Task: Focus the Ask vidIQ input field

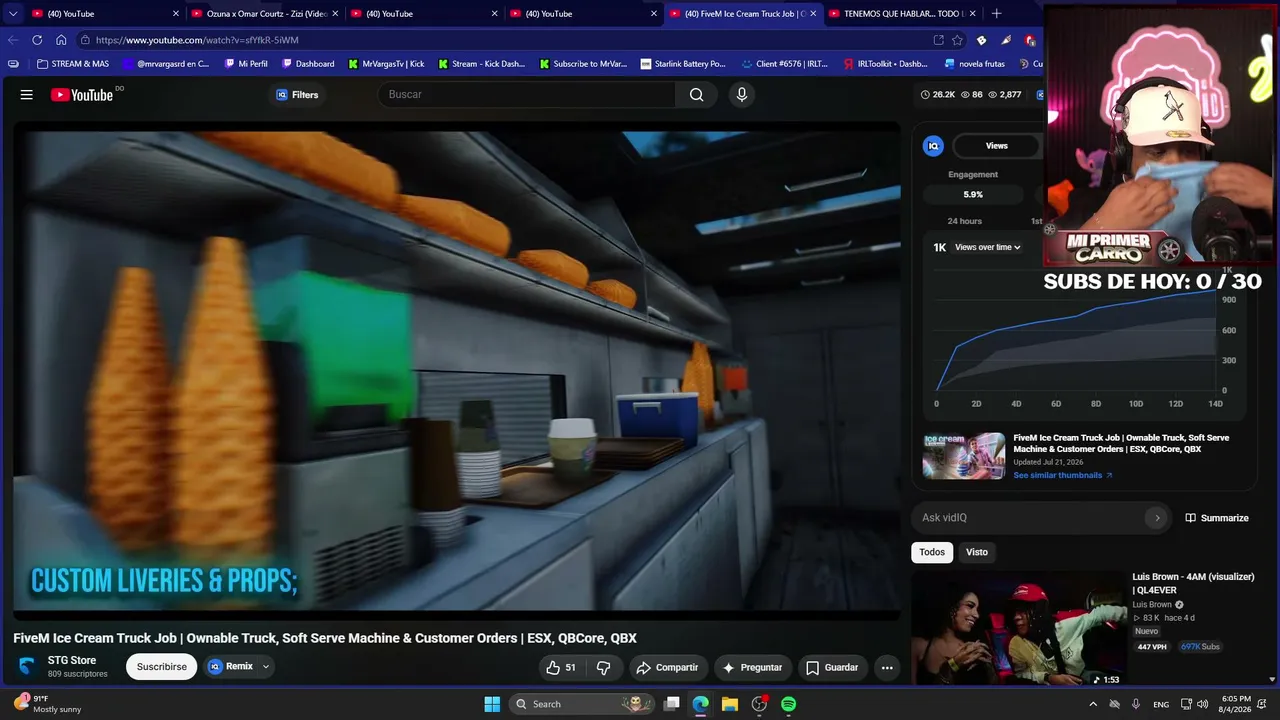Action: click(1033, 518)
